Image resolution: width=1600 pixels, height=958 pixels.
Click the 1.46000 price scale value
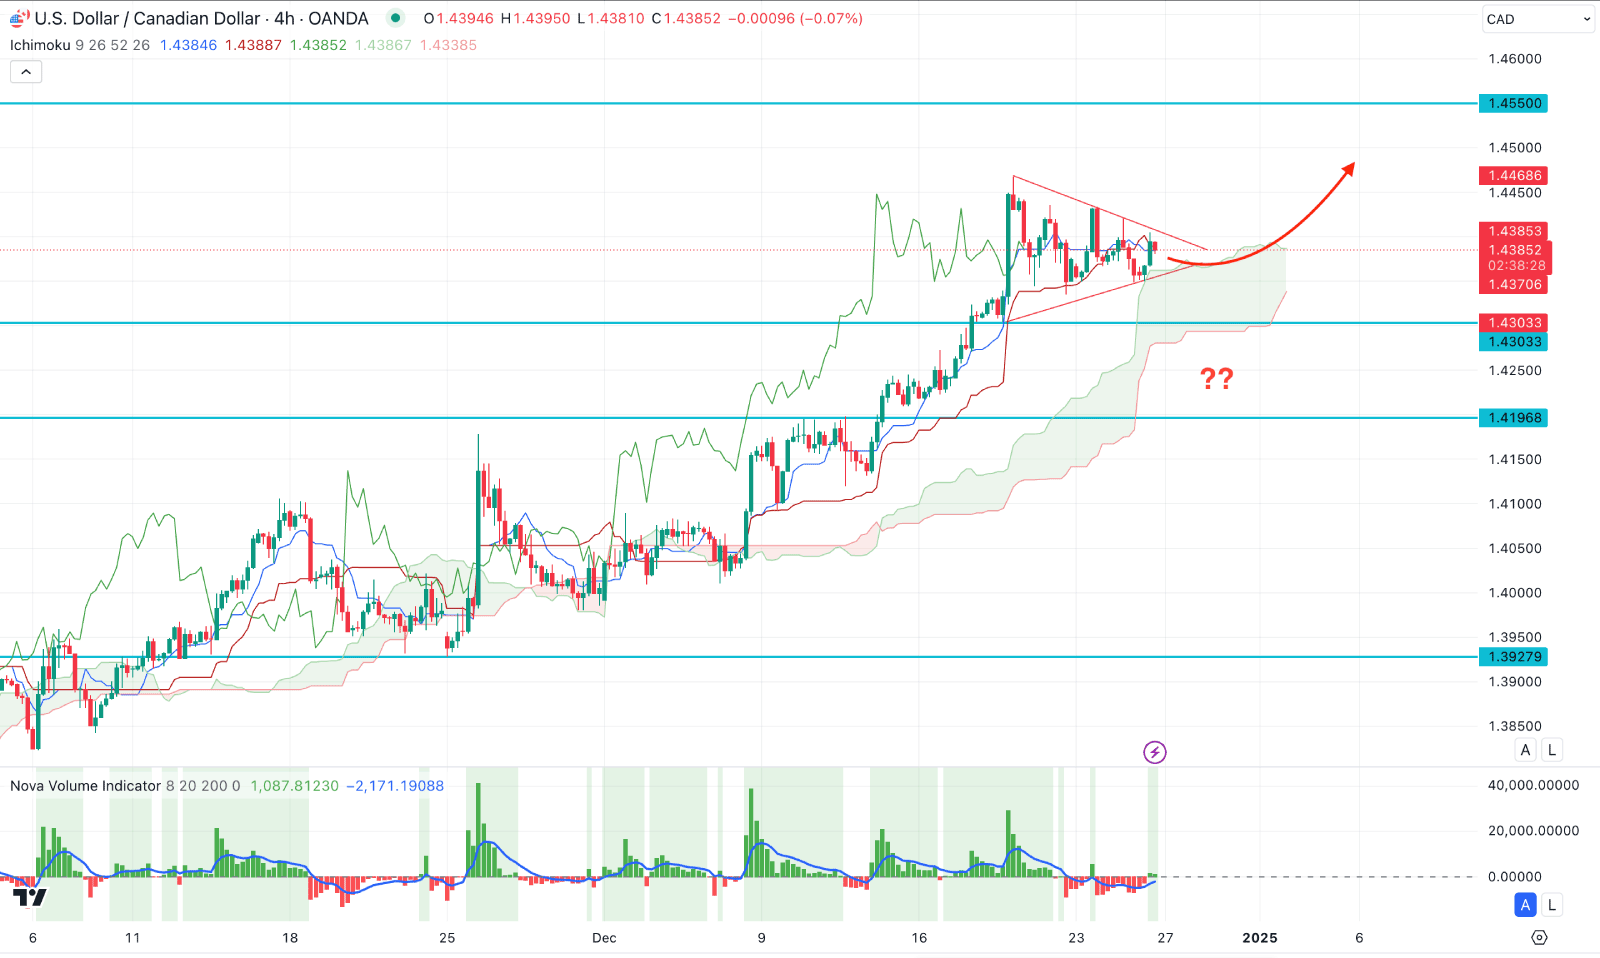point(1515,59)
